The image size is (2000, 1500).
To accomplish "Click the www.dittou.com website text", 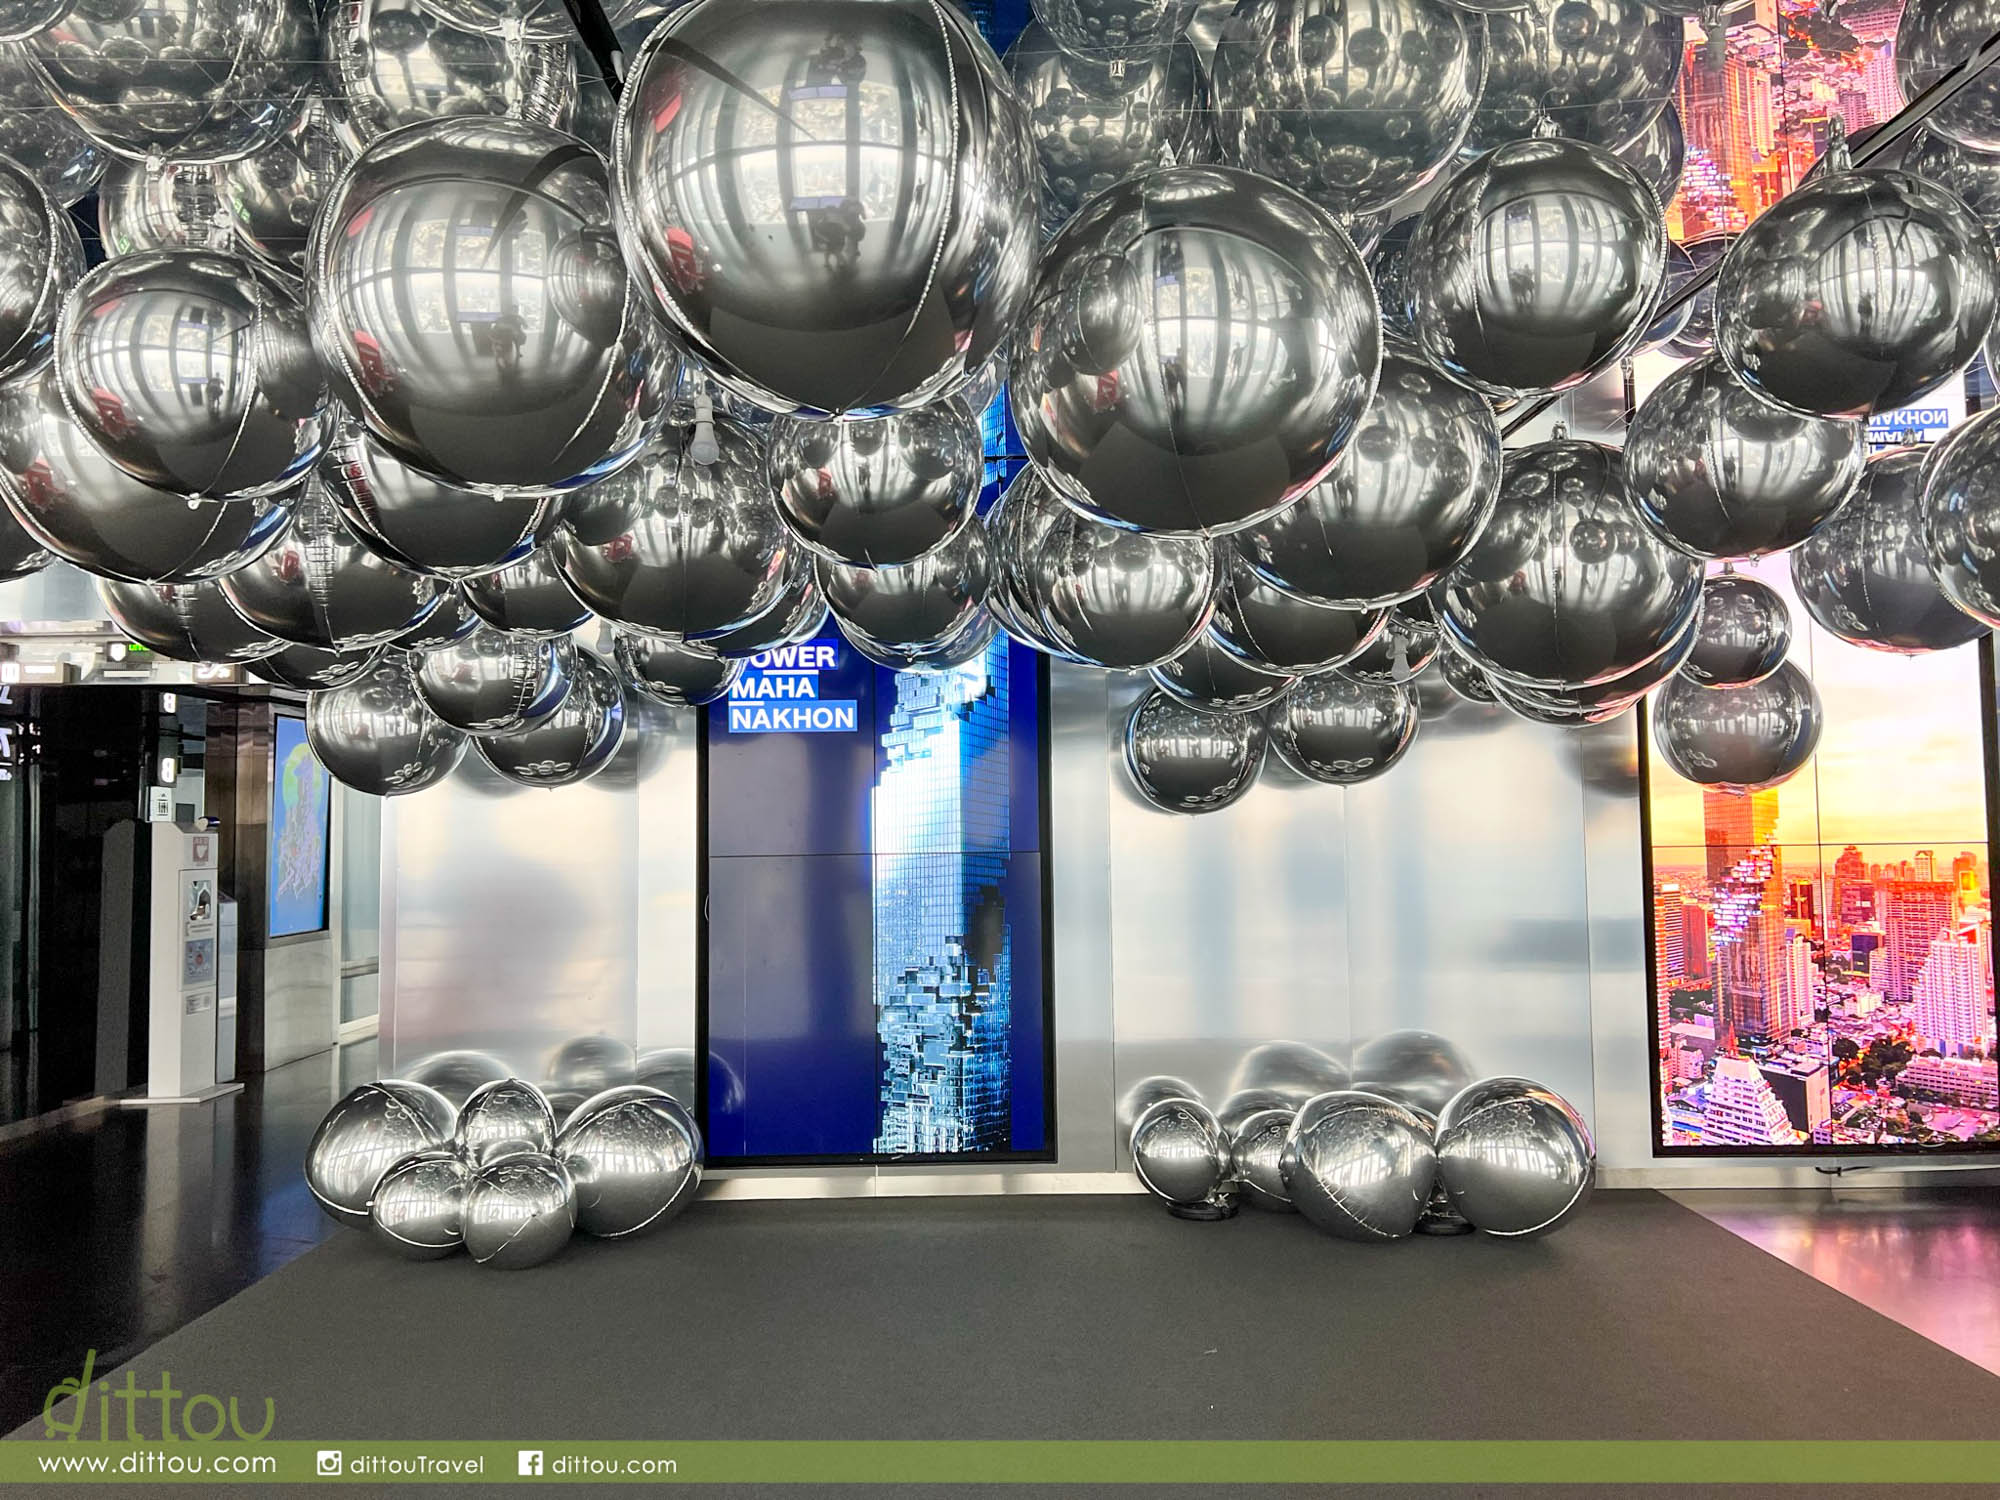I will point(157,1463).
